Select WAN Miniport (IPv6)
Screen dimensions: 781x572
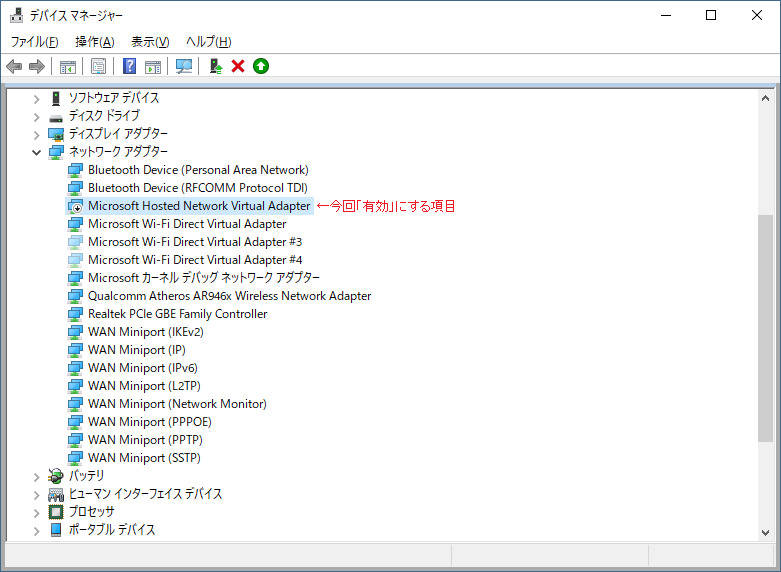coord(142,368)
